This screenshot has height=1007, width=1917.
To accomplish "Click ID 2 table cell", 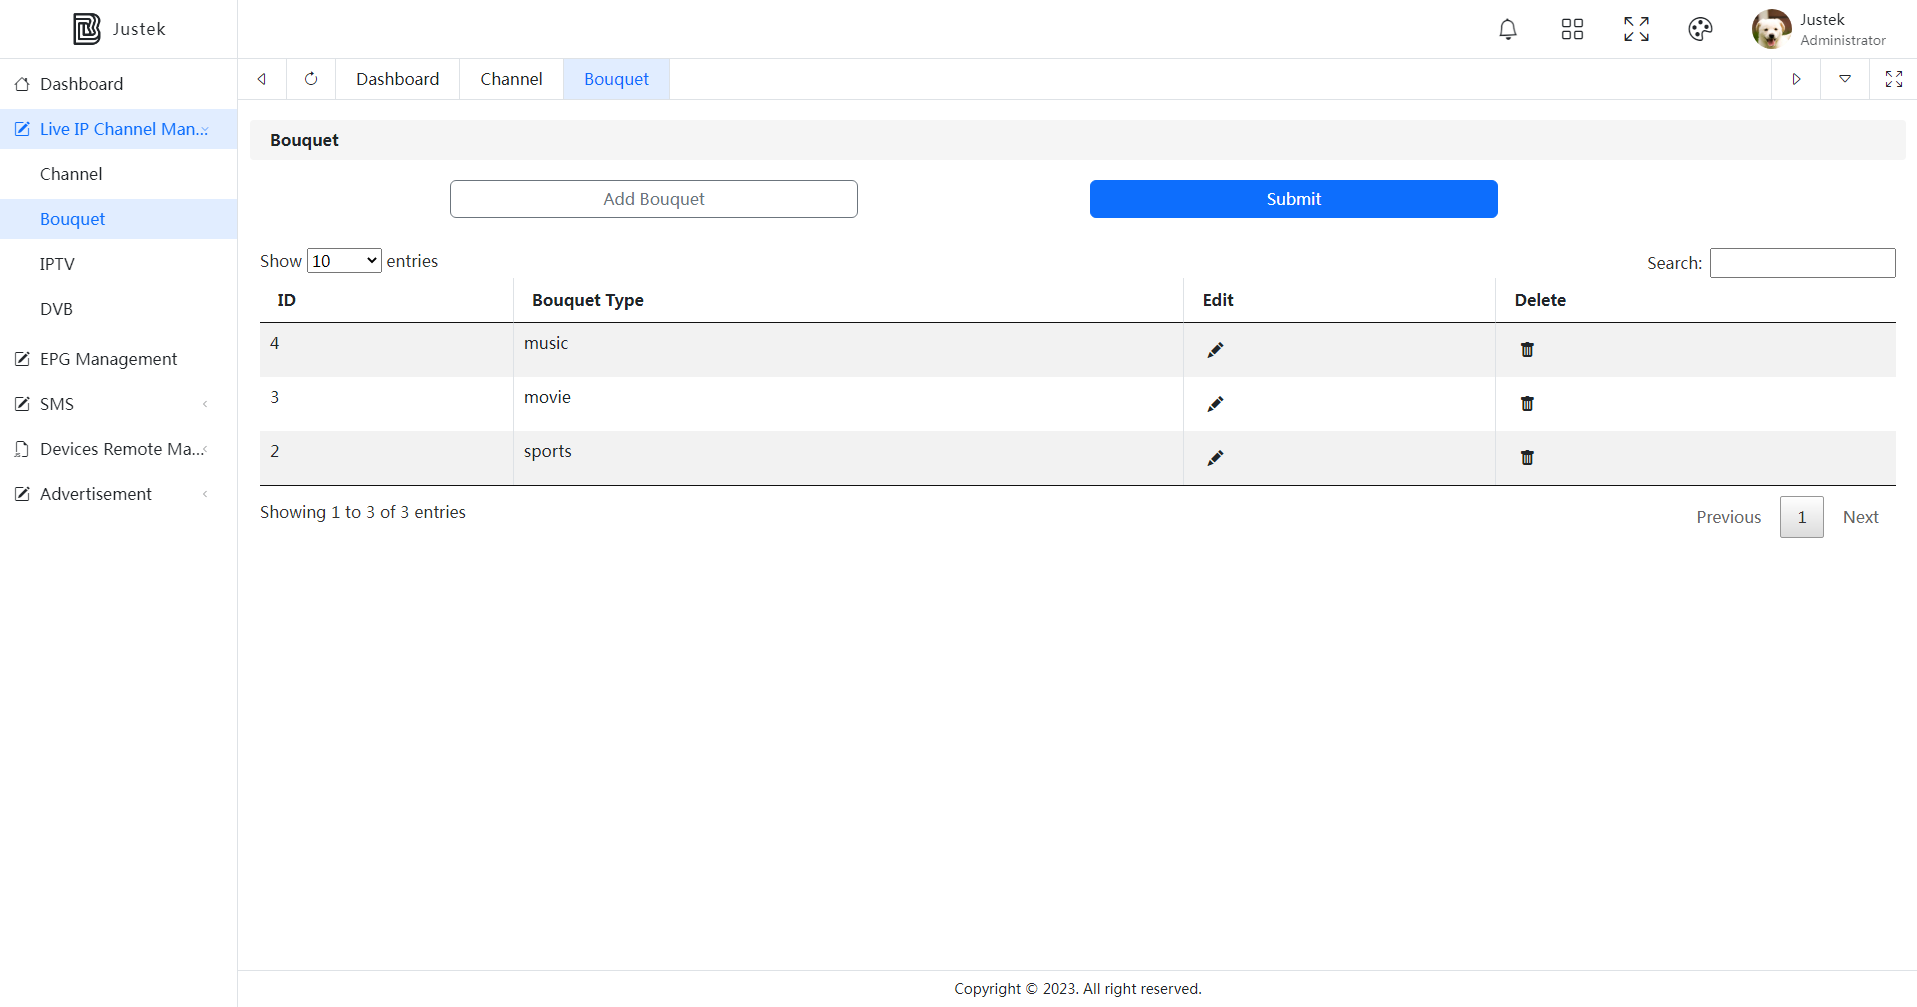I will (x=386, y=458).
